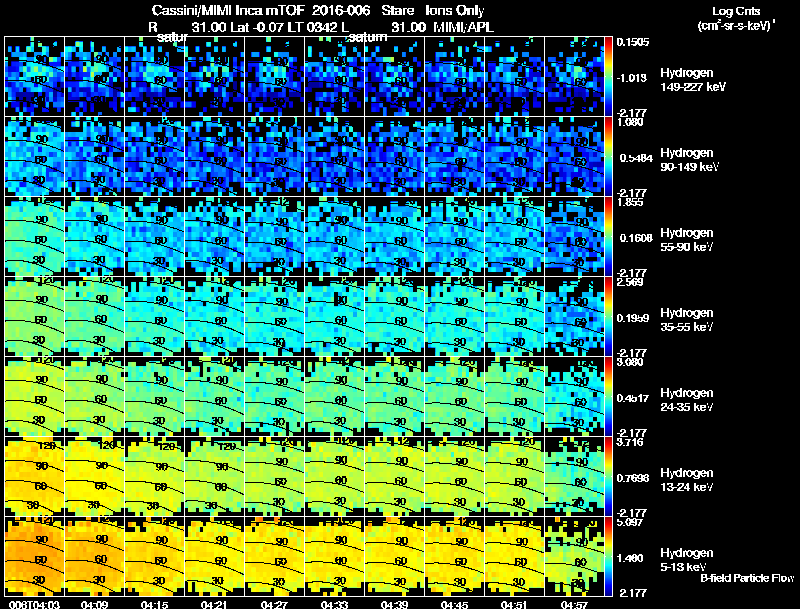Click the "B-field Particle Flow" caption
The width and height of the screenshot is (800, 609).
(747, 578)
